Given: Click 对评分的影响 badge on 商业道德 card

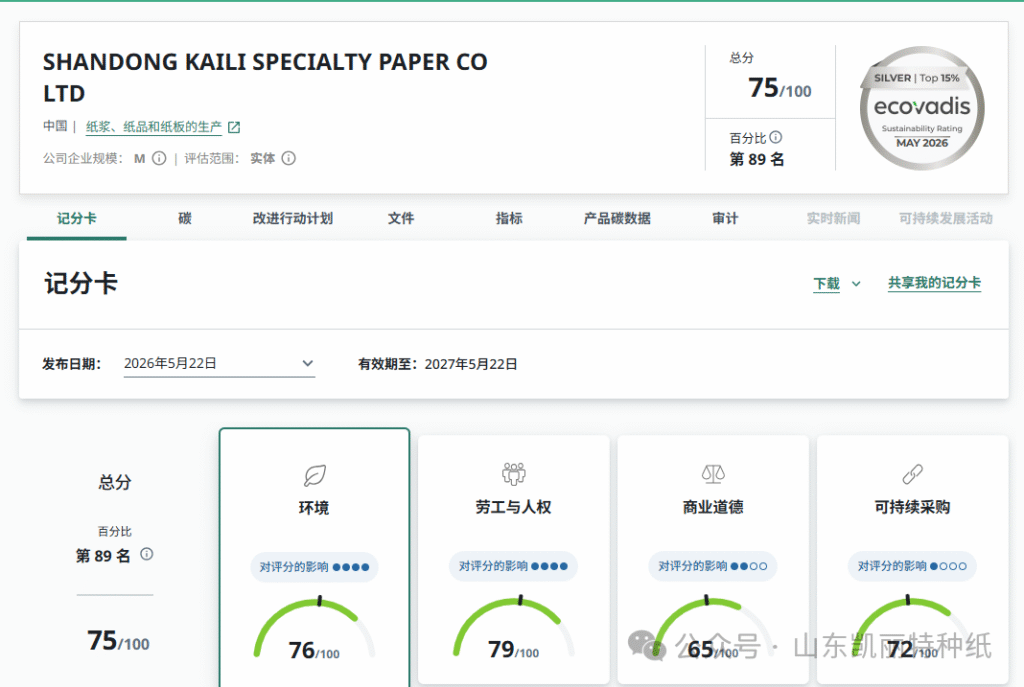Looking at the screenshot, I should tap(713, 566).
